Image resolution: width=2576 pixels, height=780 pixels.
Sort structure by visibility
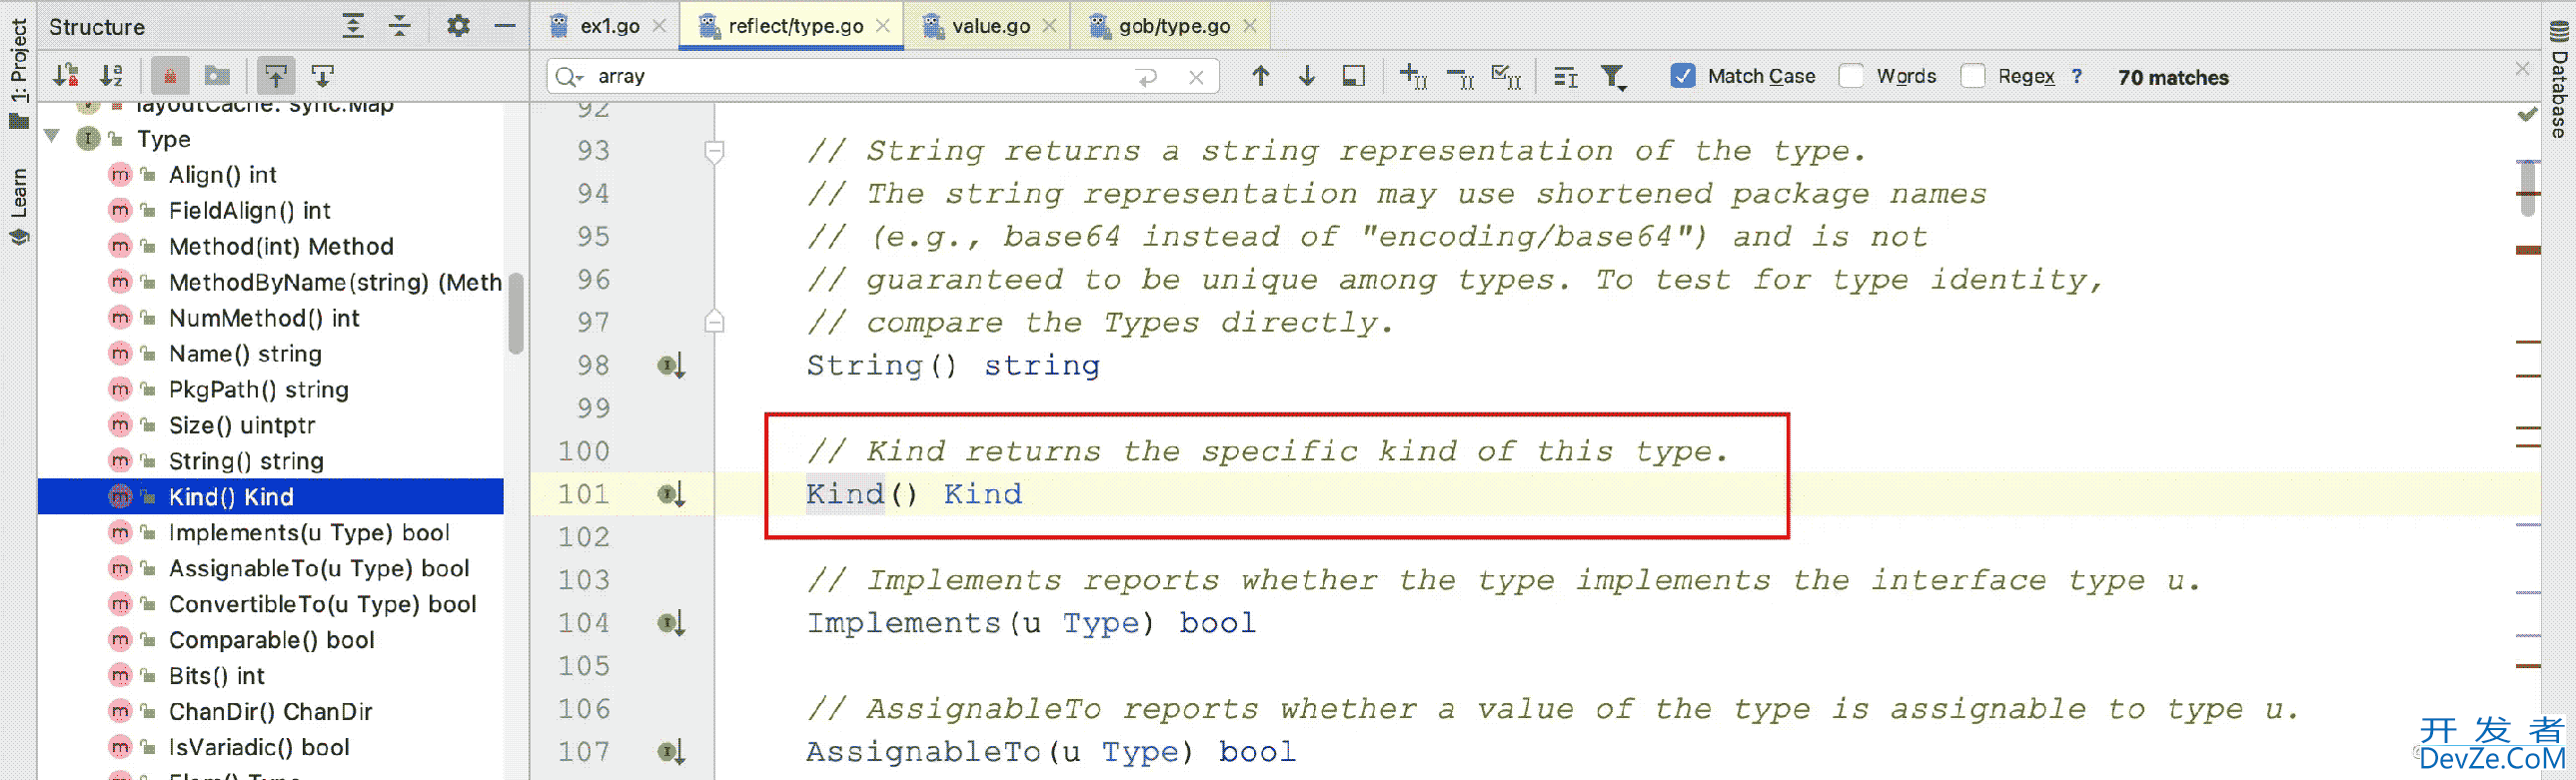tap(66, 75)
